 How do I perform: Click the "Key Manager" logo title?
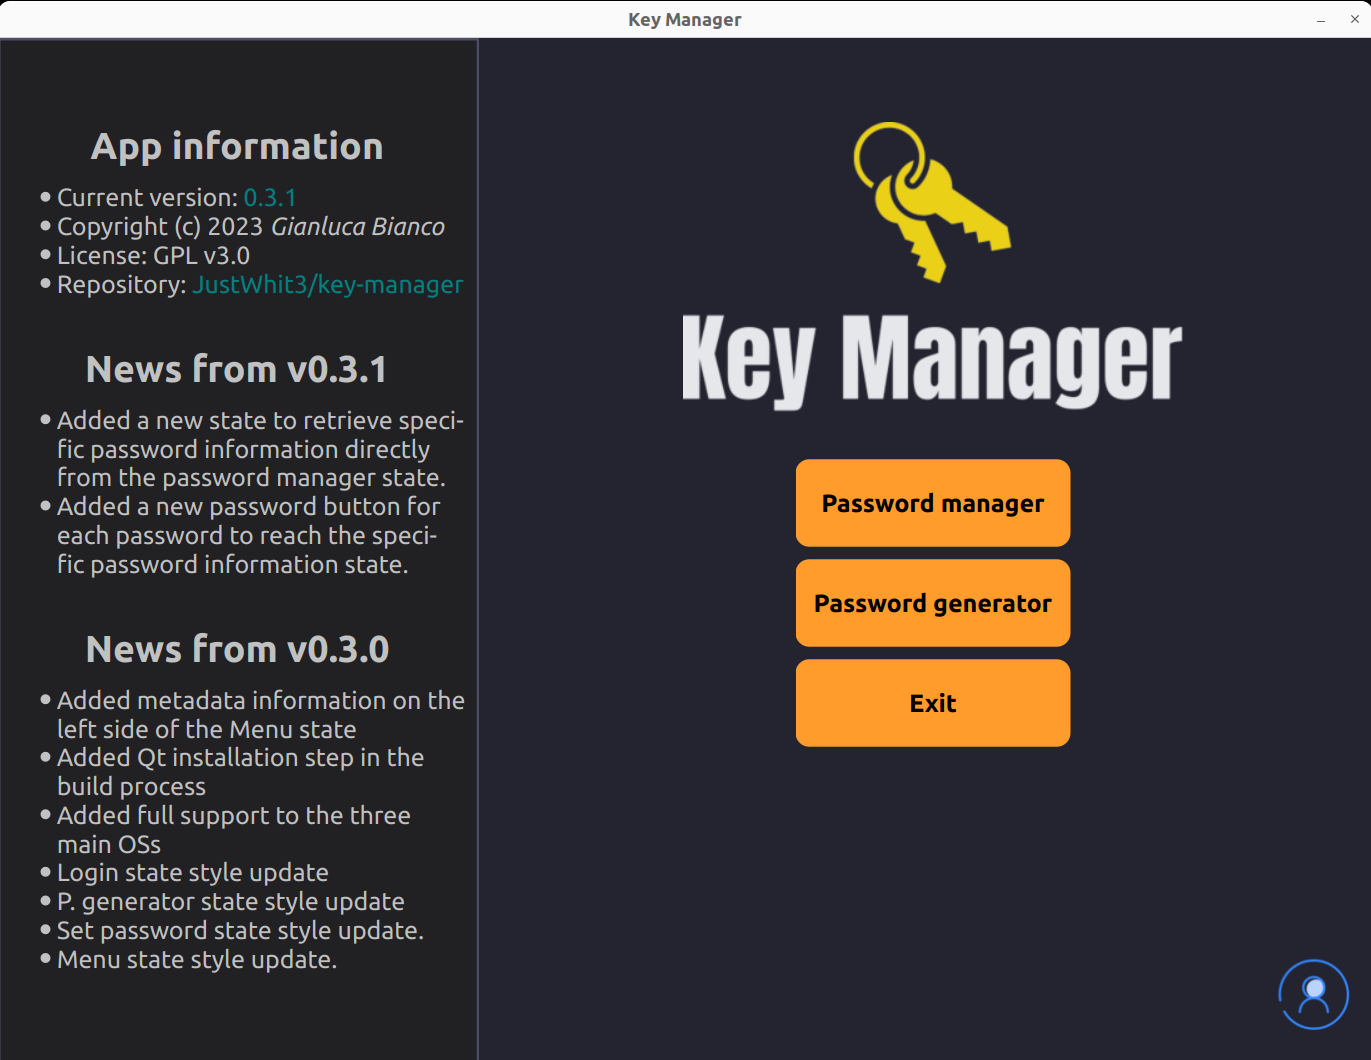(931, 360)
